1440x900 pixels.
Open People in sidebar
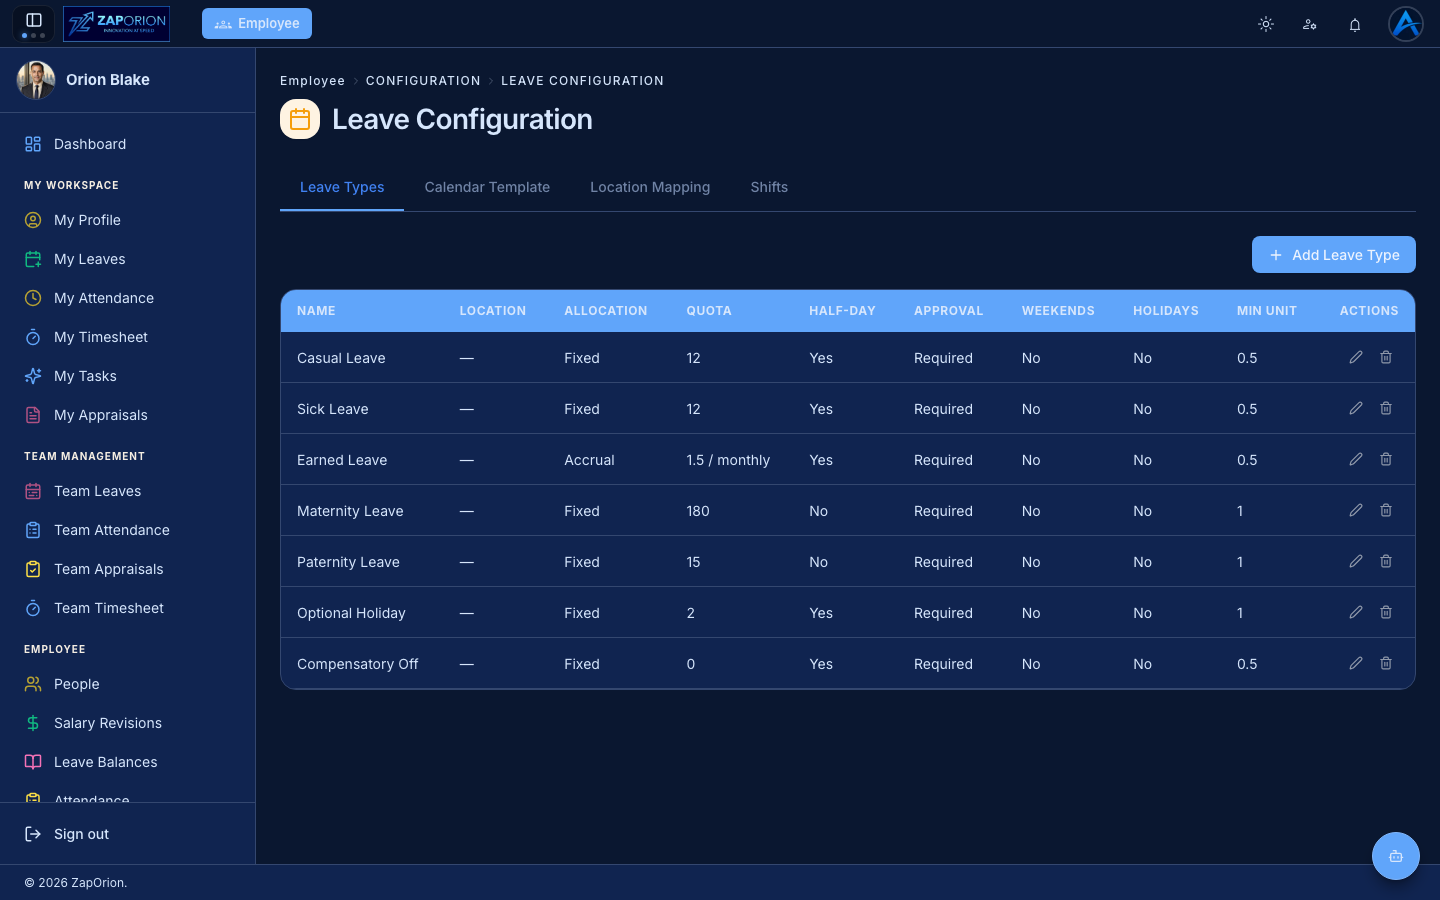[x=128, y=684]
